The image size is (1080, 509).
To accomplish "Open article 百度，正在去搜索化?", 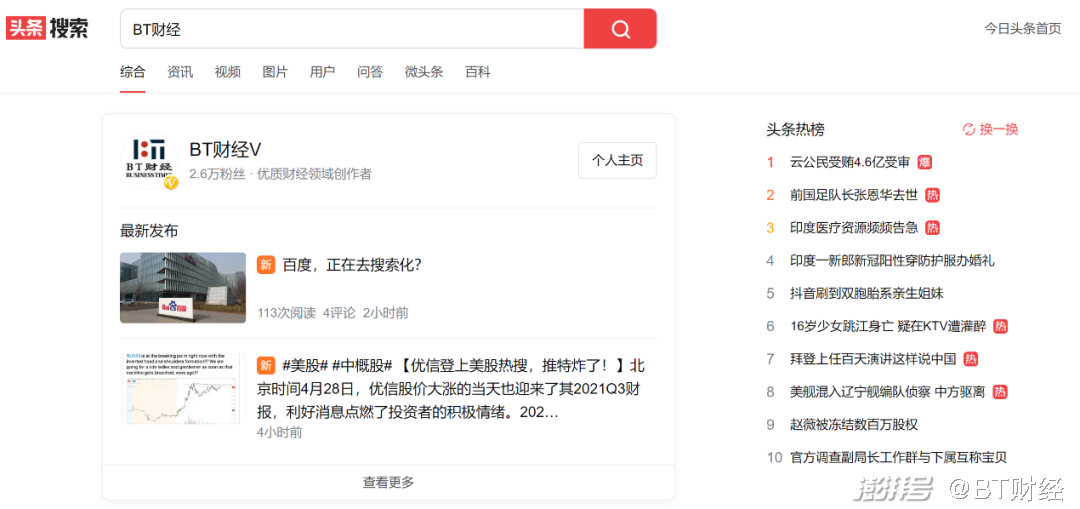I will 351,265.
